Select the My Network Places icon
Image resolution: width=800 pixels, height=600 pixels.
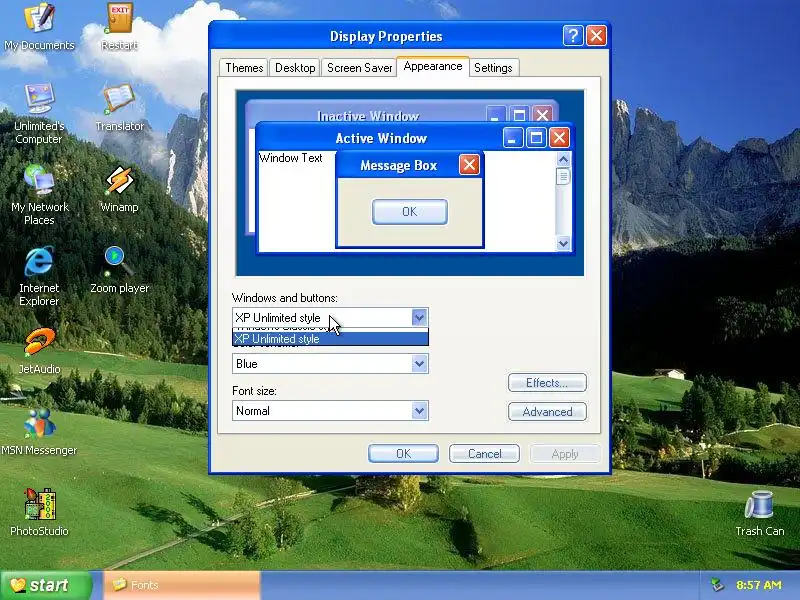click(39, 195)
